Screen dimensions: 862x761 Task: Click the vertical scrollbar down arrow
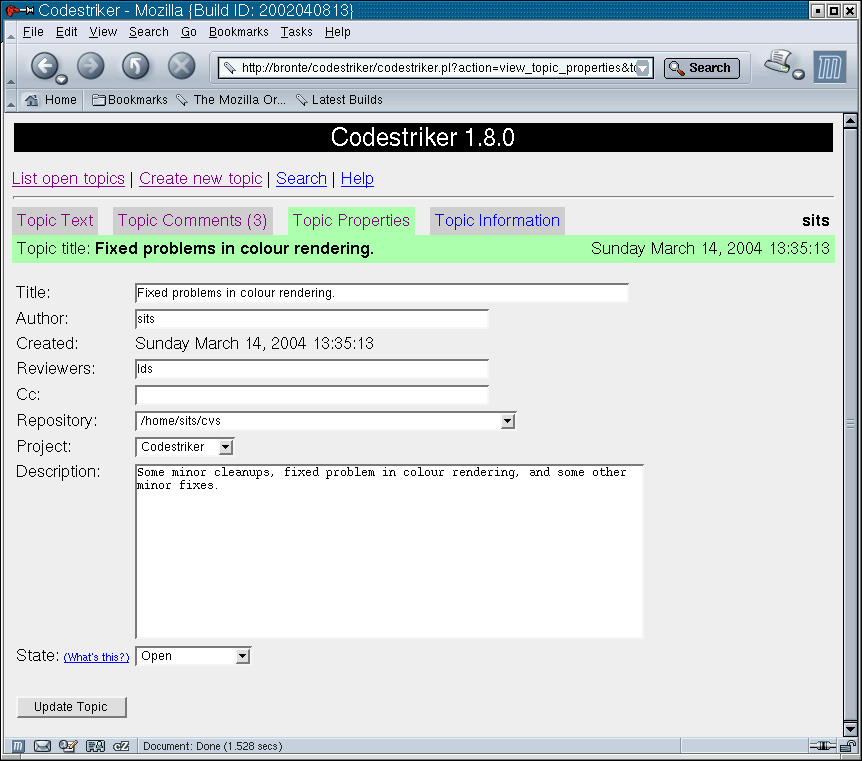tap(850, 728)
